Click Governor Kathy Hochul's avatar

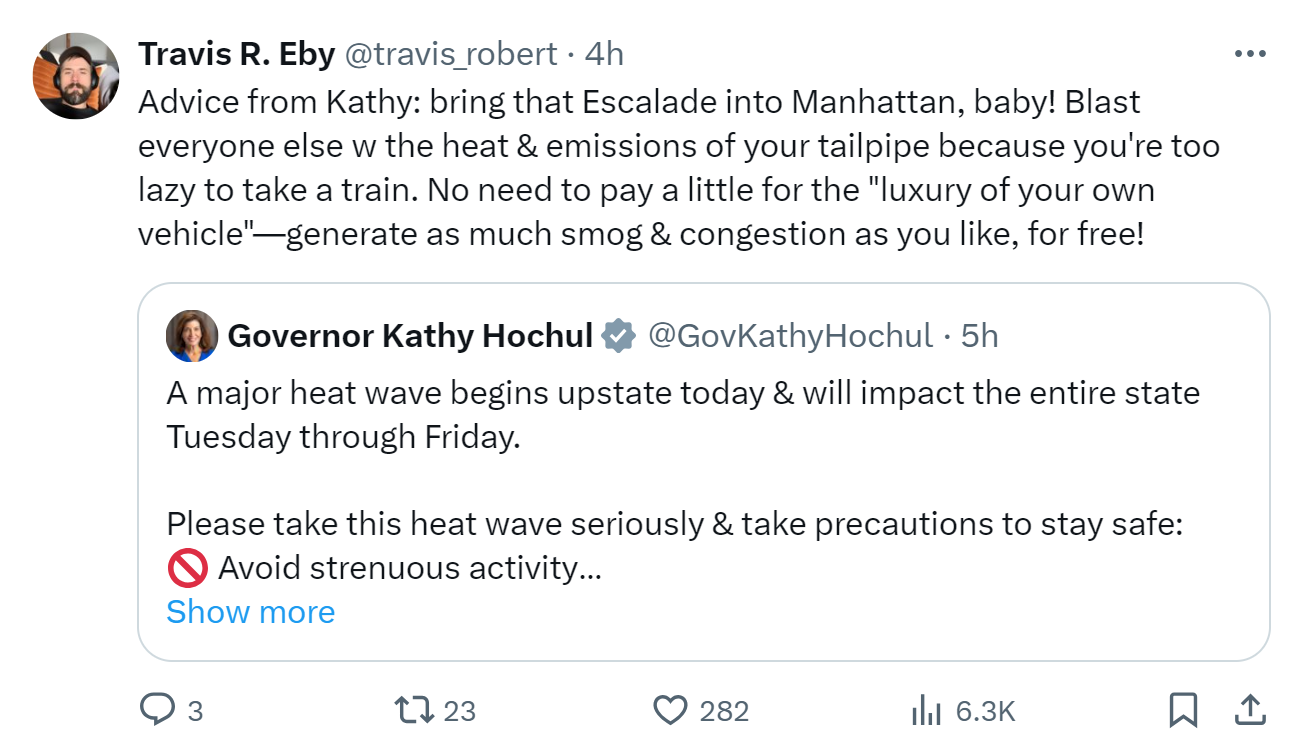click(192, 335)
